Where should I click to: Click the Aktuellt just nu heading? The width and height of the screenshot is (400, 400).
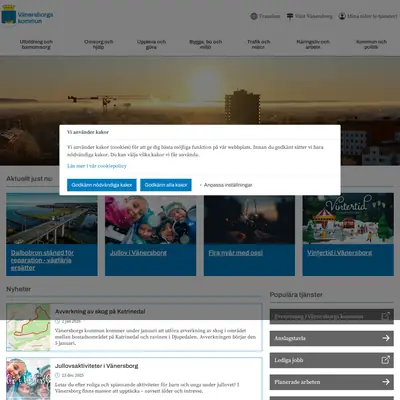click(x=29, y=179)
